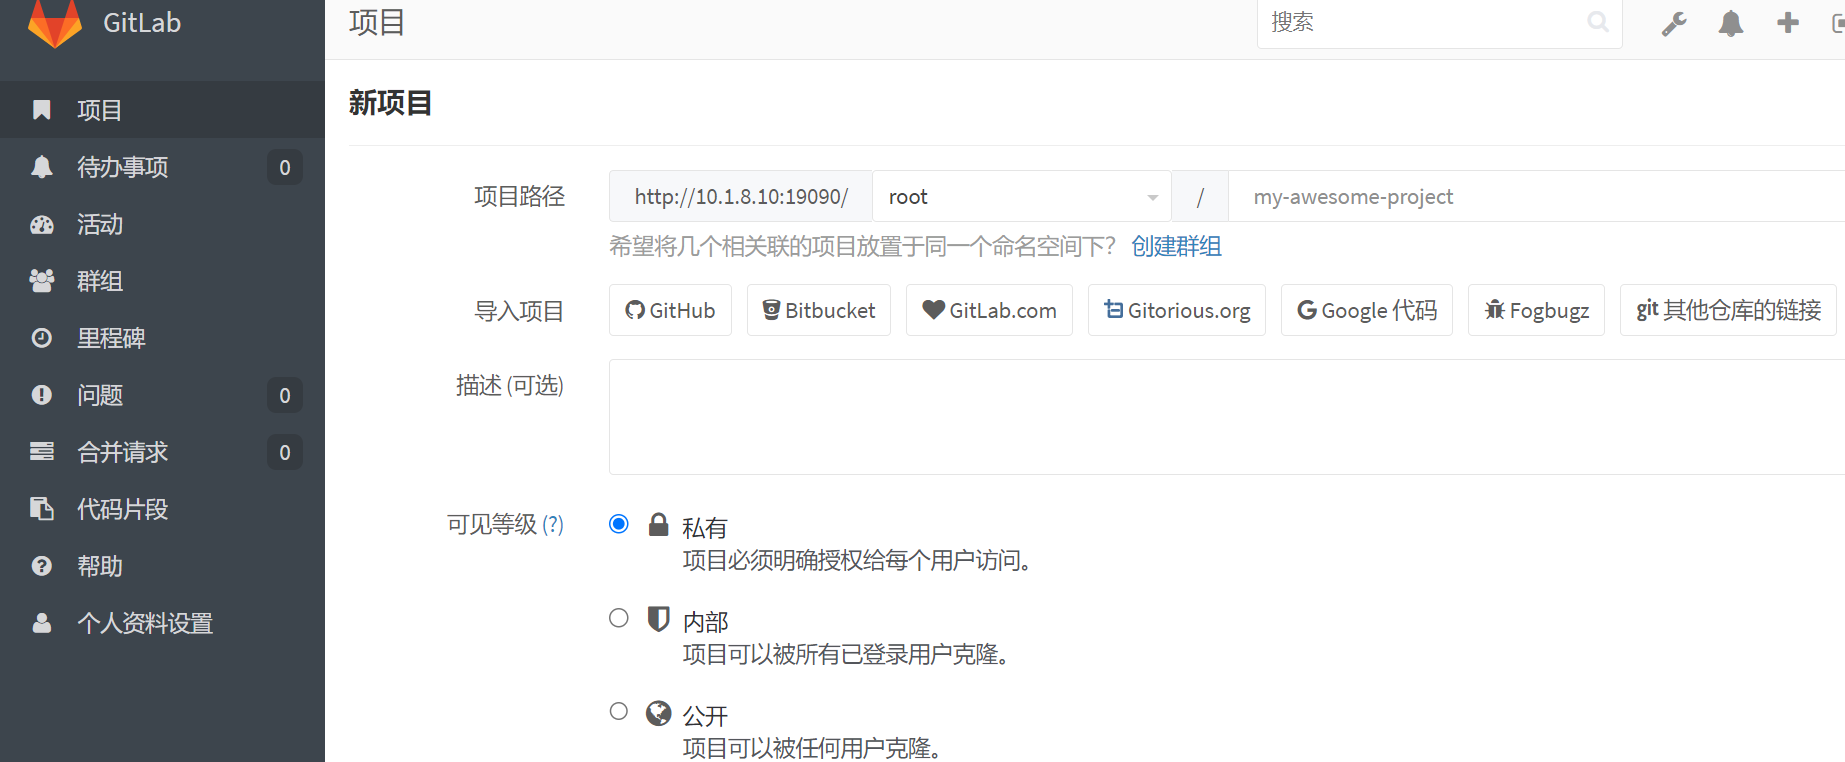The width and height of the screenshot is (1845, 762).
Task: Open the root namespace dropdown
Action: point(1022,196)
